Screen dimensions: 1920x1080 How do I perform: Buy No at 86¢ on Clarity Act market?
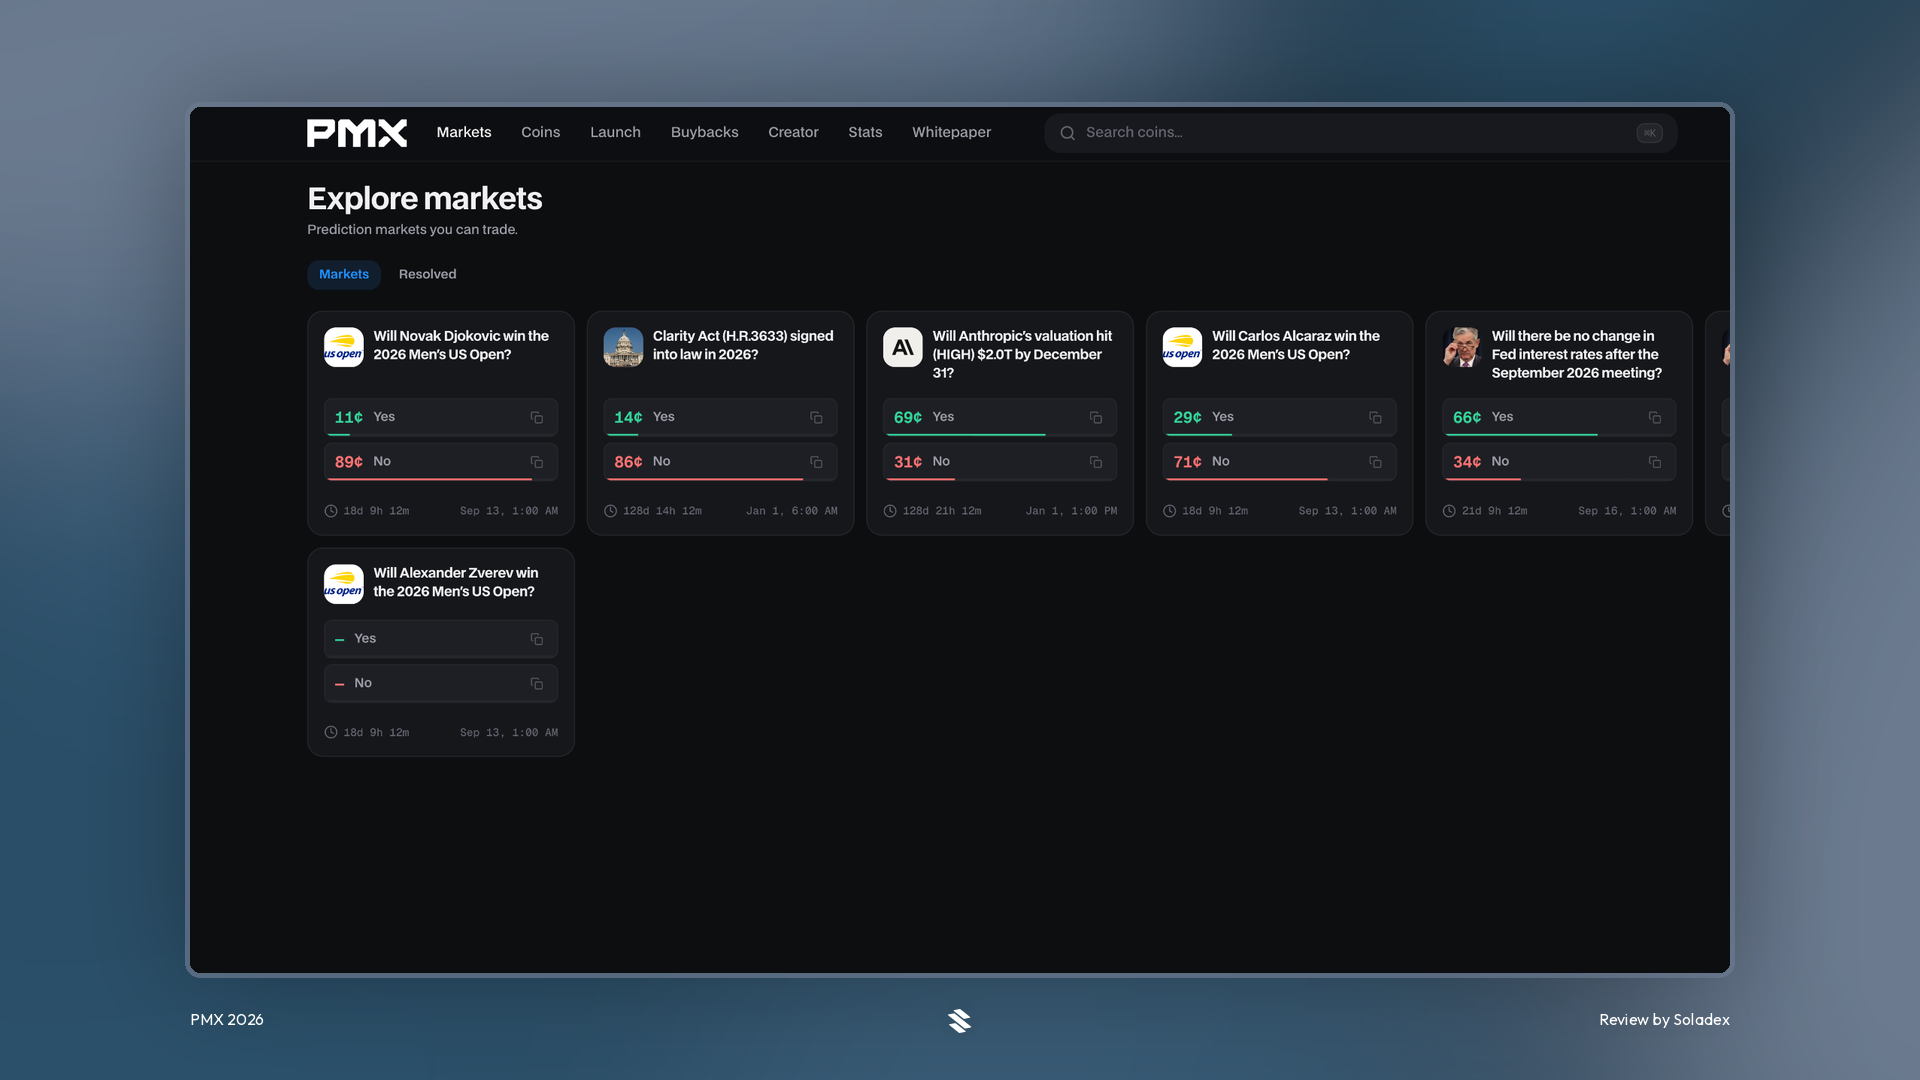pos(720,462)
